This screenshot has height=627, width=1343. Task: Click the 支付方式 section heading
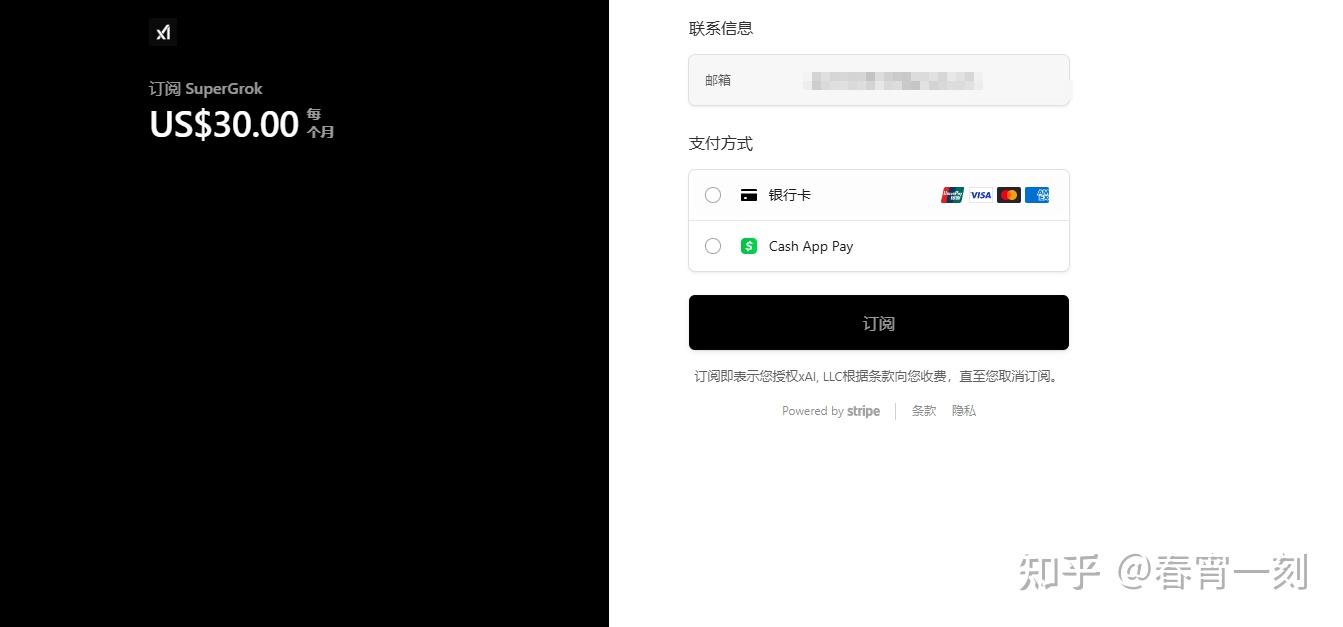tap(721, 144)
